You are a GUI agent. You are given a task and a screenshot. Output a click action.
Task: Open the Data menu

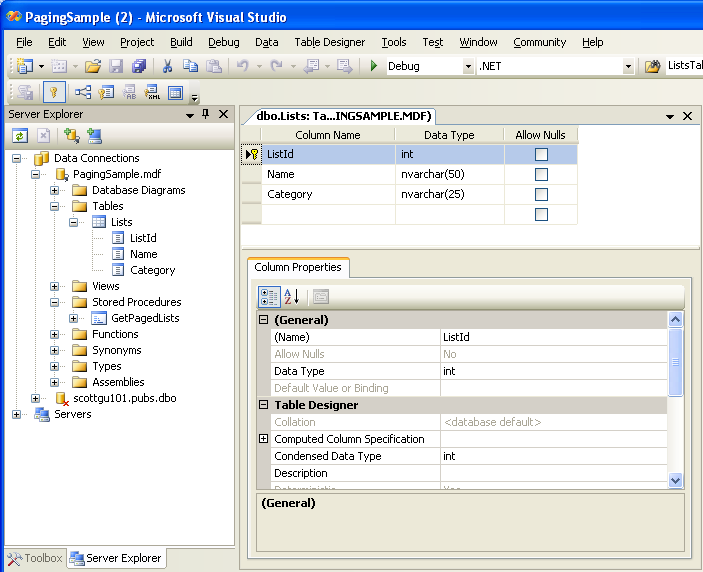pos(267,42)
